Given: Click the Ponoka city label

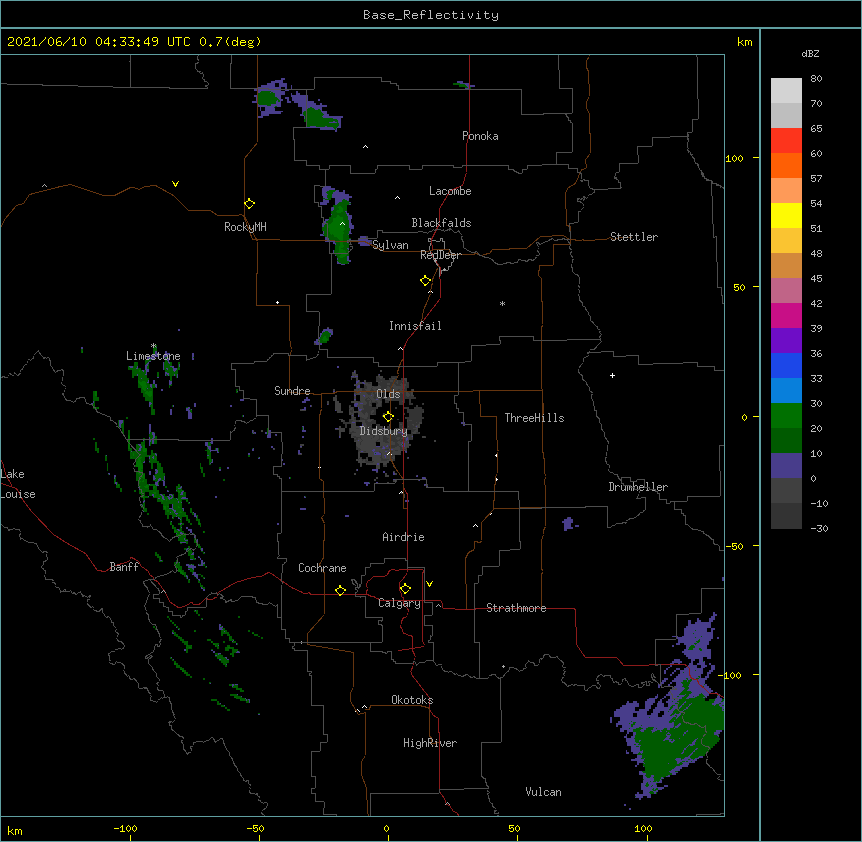Looking at the screenshot, I should coord(480,136).
